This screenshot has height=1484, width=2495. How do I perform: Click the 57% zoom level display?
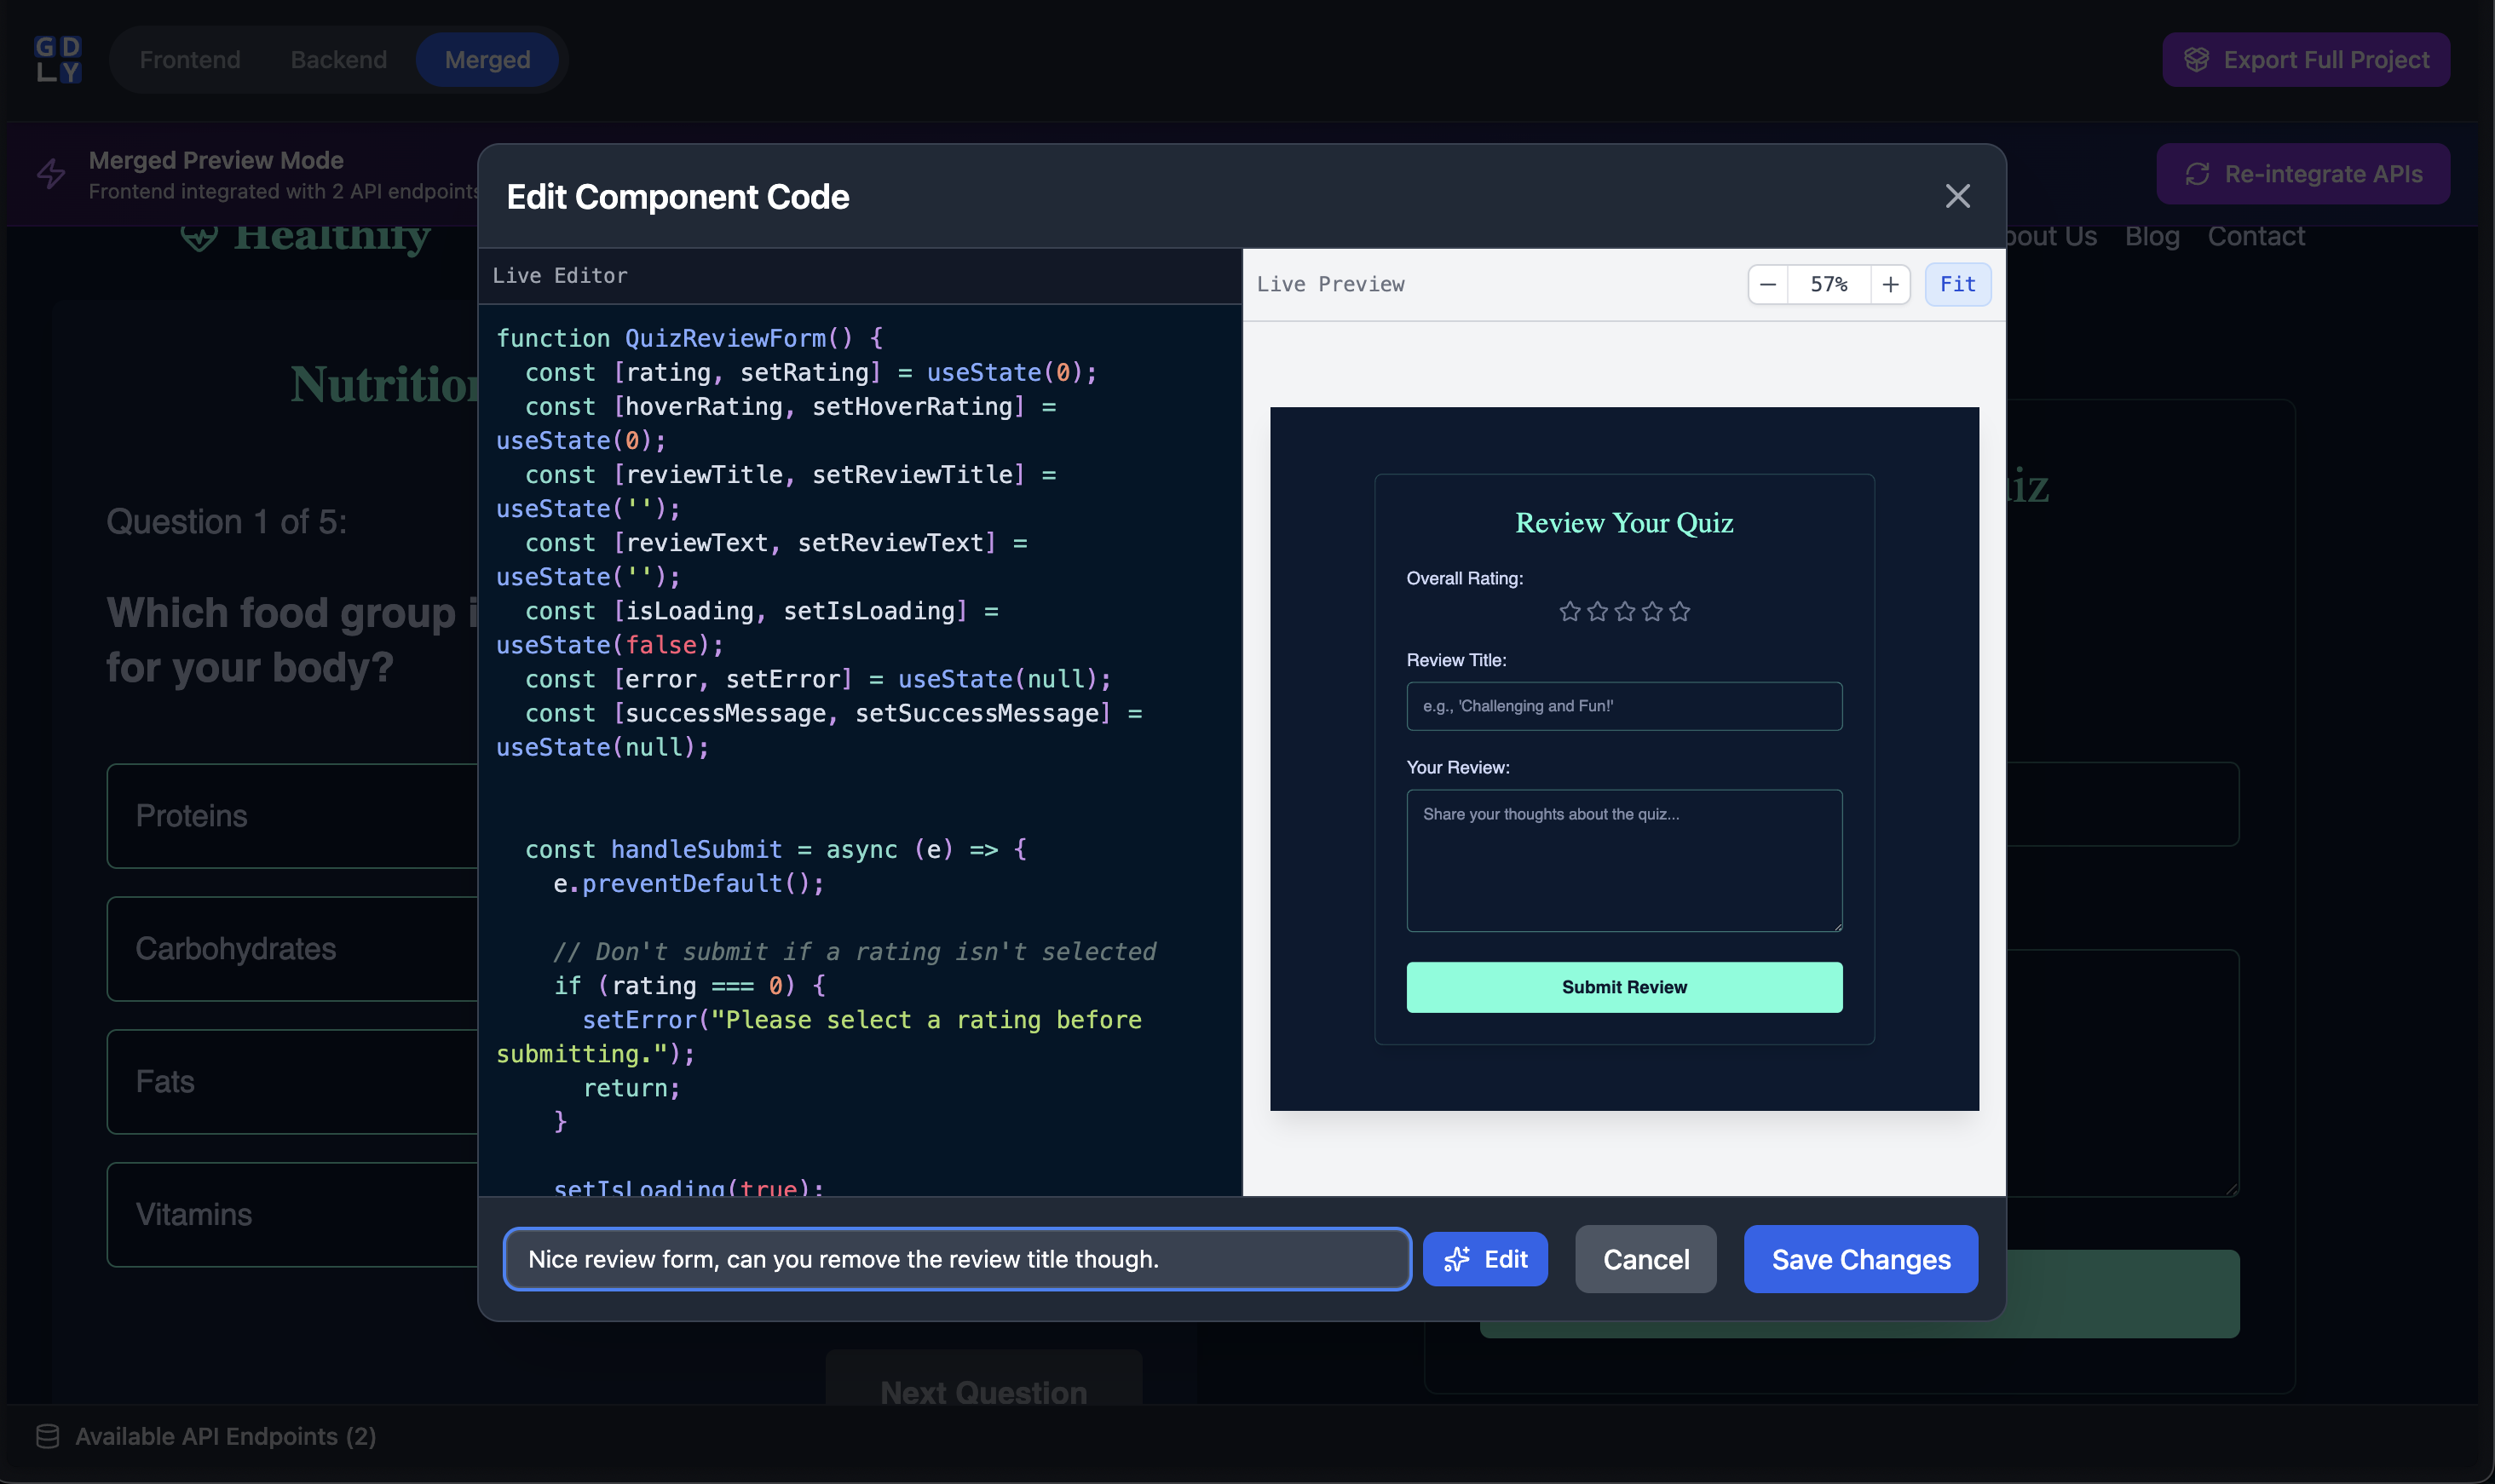click(x=1828, y=285)
